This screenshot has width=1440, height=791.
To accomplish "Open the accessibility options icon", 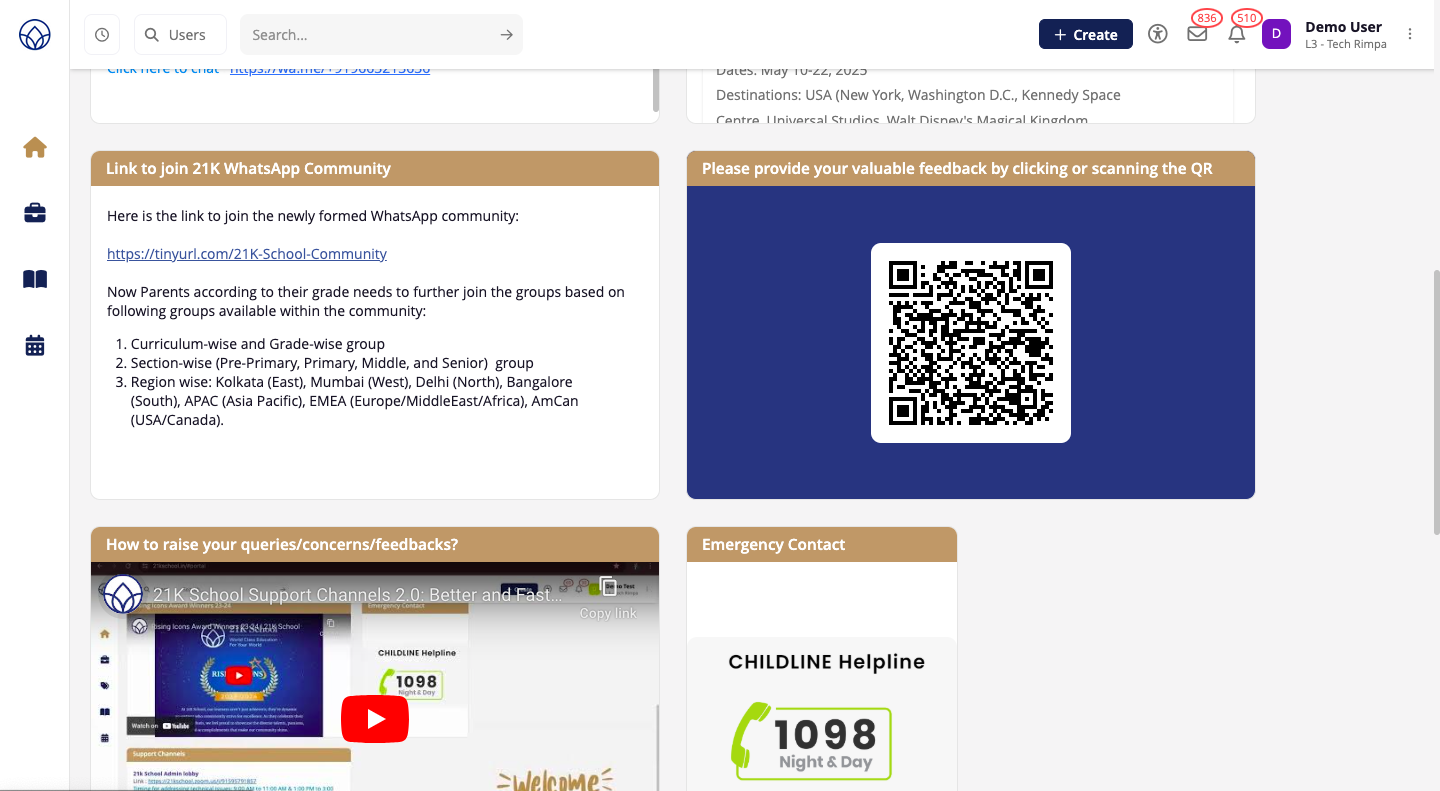I will coord(1158,34).
